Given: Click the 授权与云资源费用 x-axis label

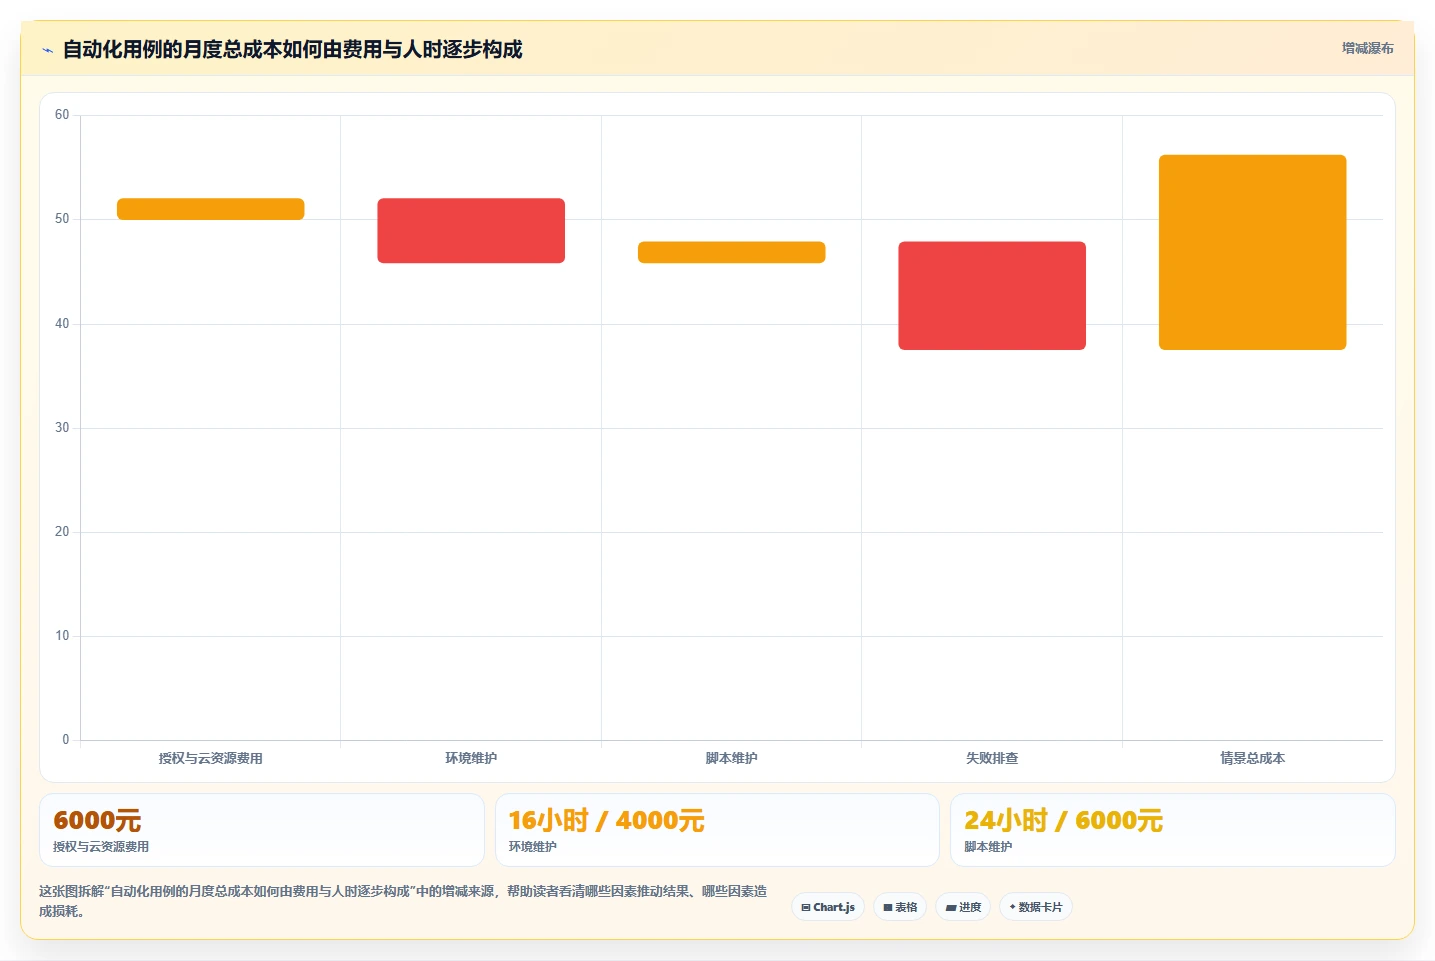Looking at the screenshot, I should 210,758.
